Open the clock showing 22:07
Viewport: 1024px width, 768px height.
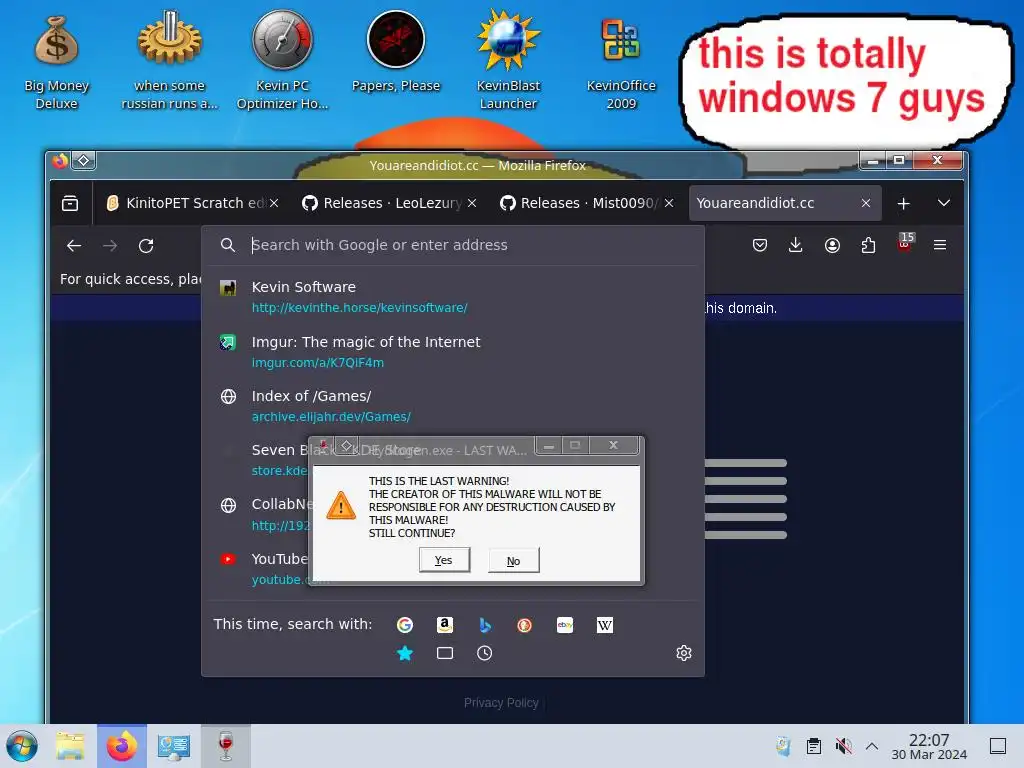(x=929, y=746)
